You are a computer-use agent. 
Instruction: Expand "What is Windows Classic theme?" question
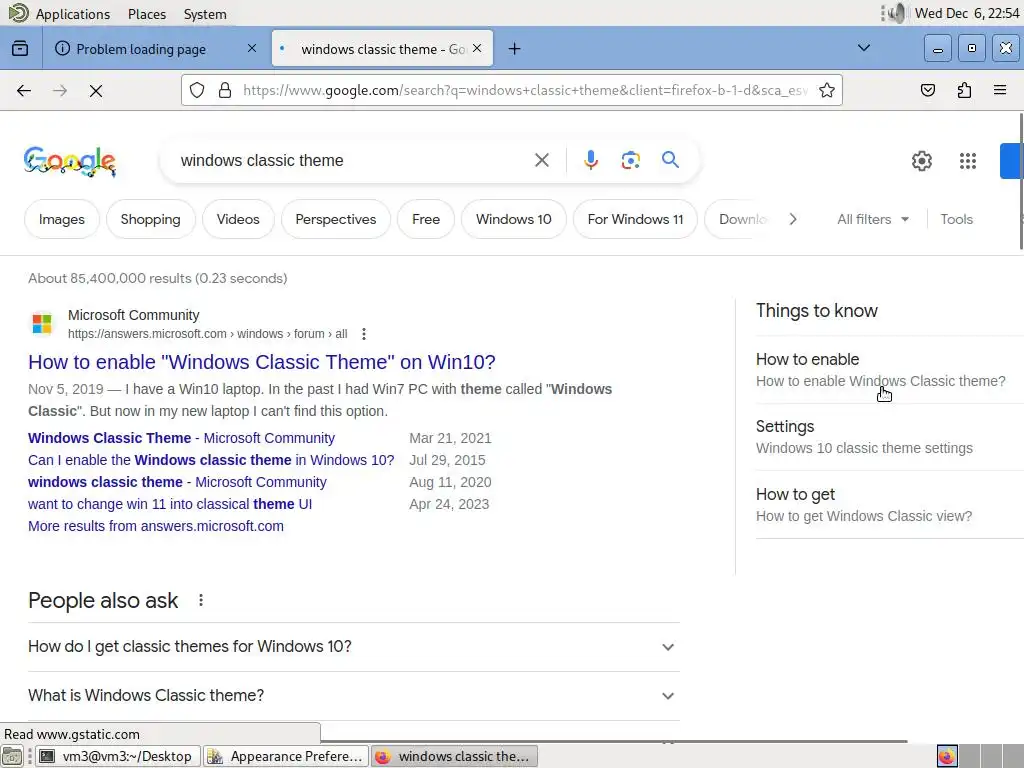tap(353, 696)
